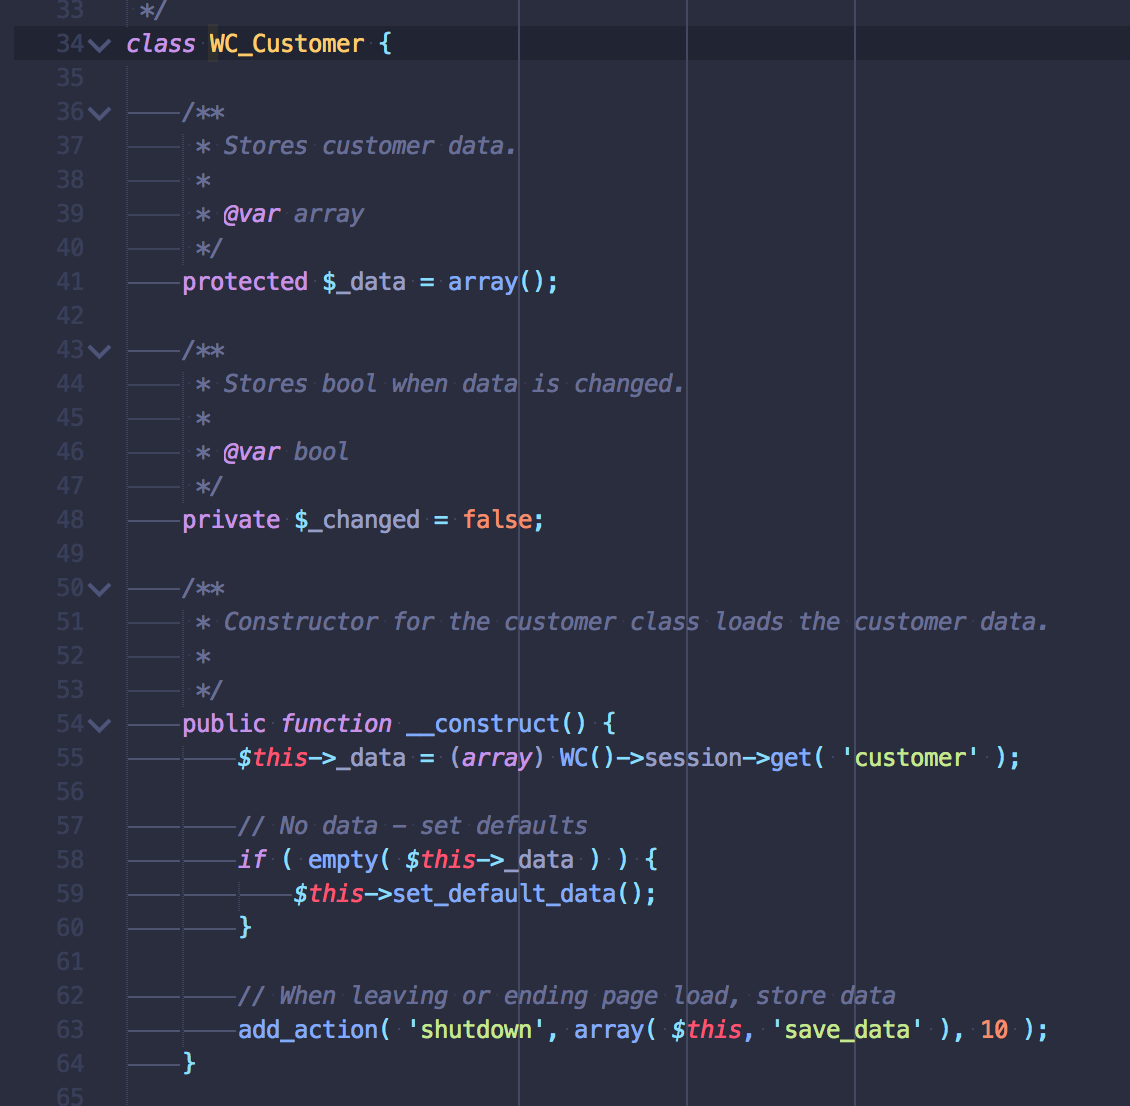
Task: Click '@var' tag before 'bool' type
Action: click(x=252, y=452)
